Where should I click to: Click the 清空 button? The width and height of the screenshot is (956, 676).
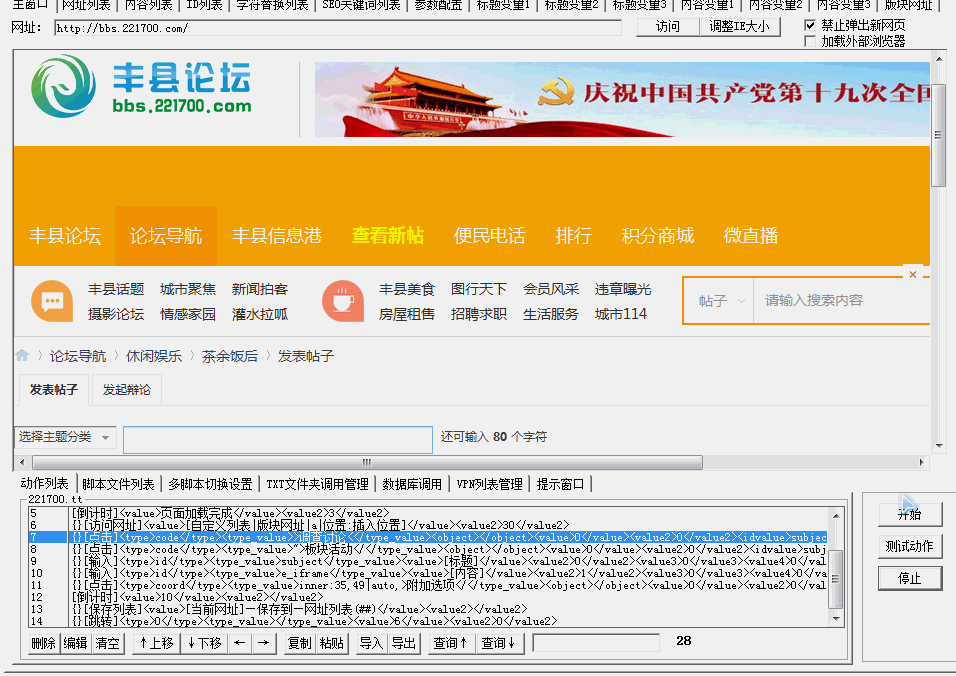tap(108, 643)
